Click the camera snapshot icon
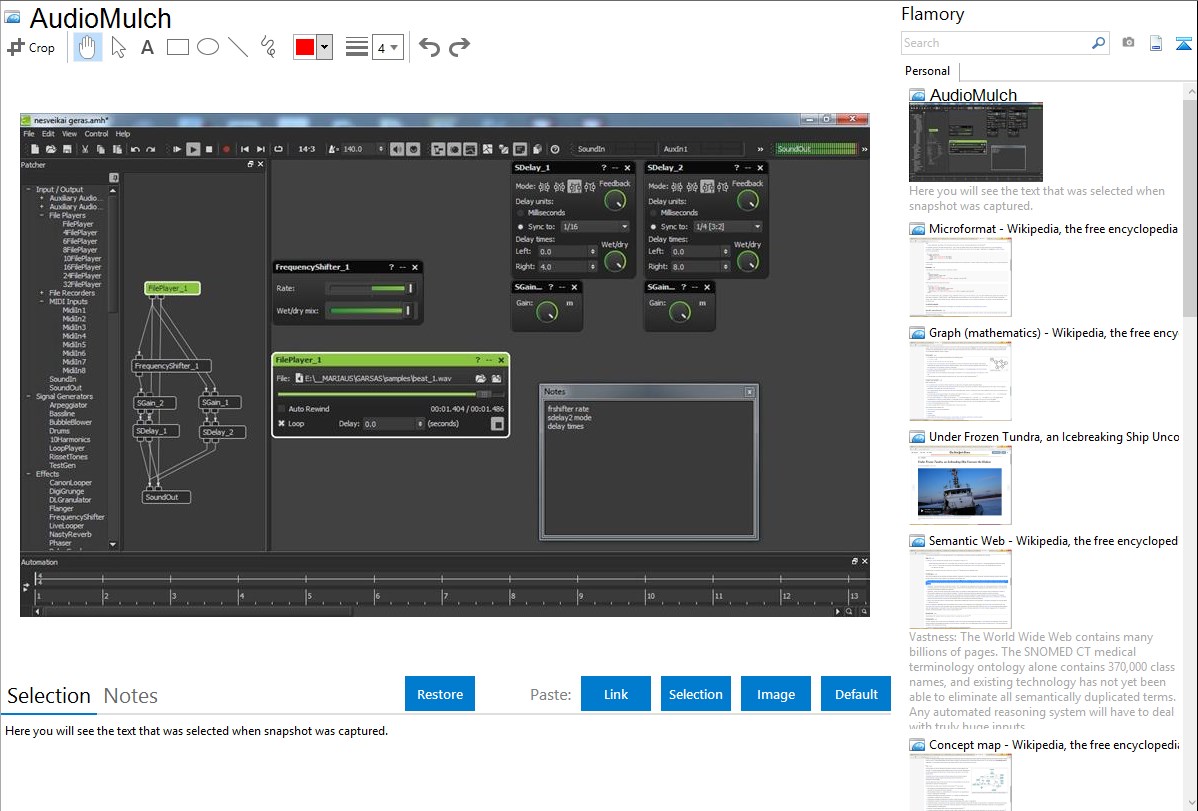Screen dimensions: 1198x811 click(x=1128, y=43)
